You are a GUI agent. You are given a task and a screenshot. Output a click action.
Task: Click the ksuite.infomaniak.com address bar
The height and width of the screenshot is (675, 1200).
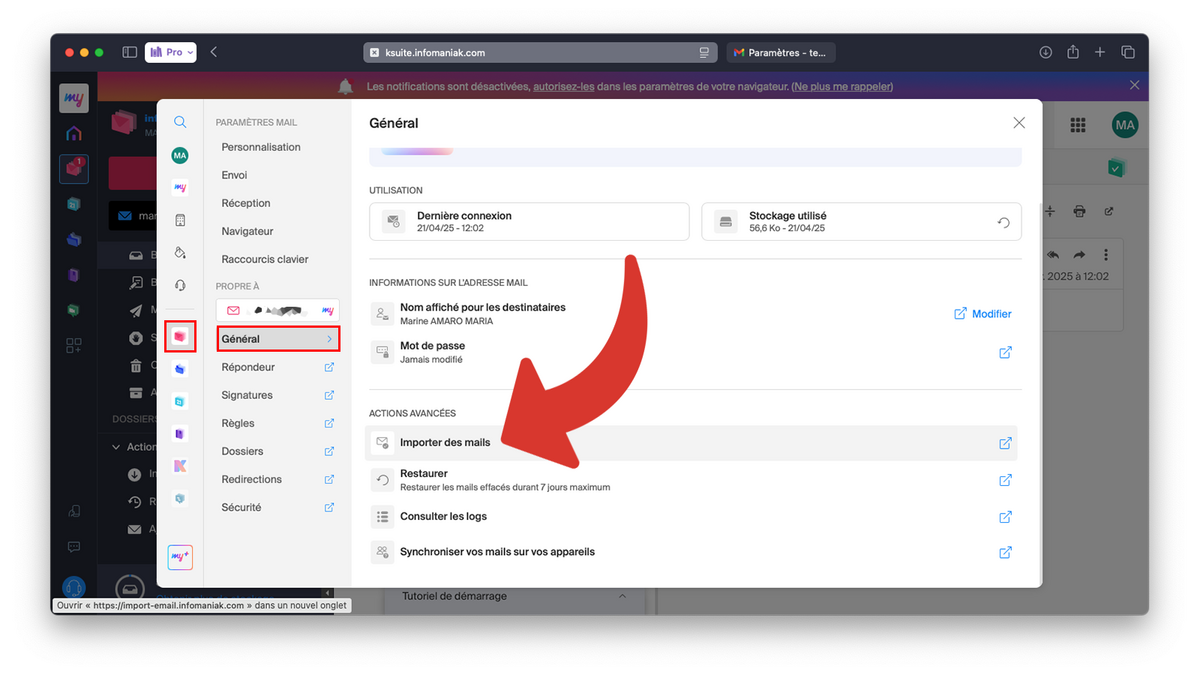540,52
